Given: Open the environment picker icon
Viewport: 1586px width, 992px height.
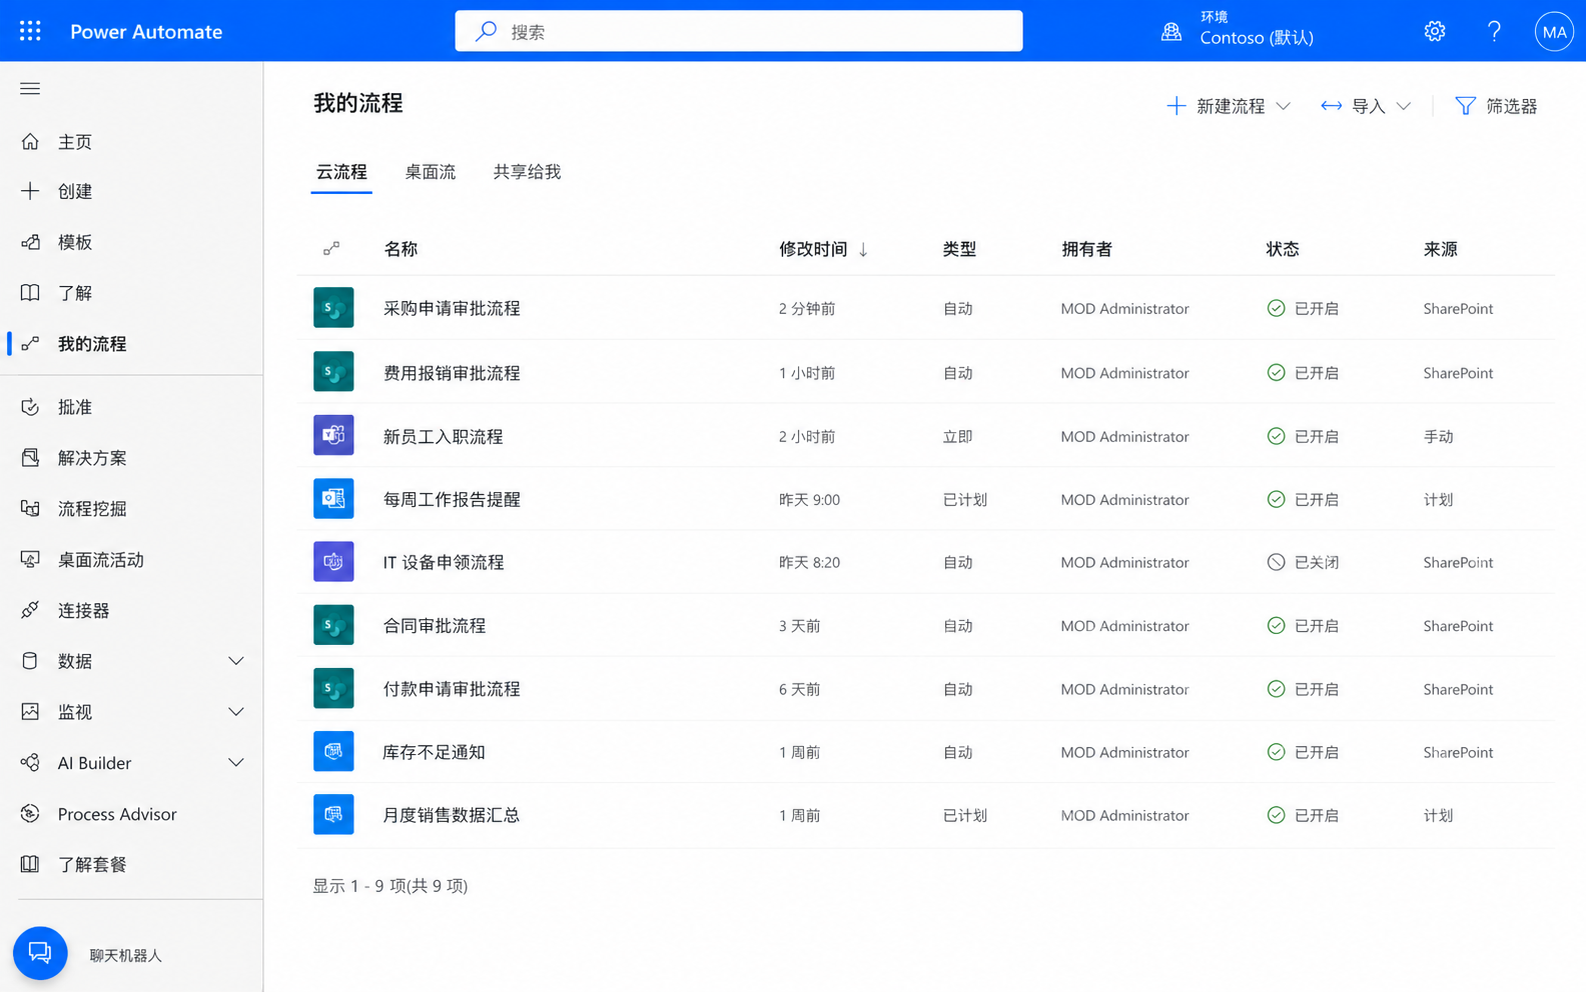Looking at the screenshot, I should [1171, 31].
